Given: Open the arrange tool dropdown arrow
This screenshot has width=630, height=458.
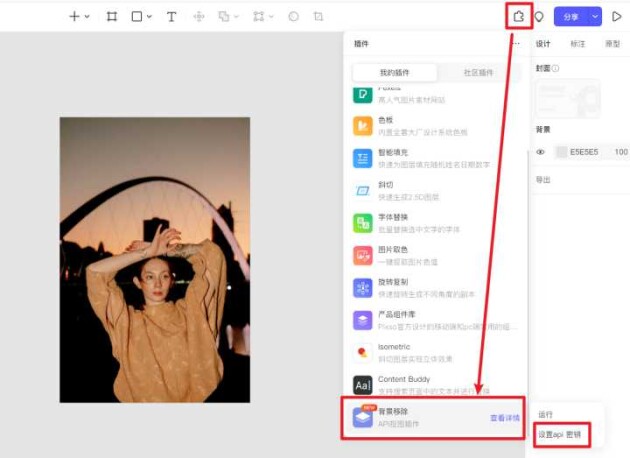Looking at the screenshot, I should click(x=271, y=17).
